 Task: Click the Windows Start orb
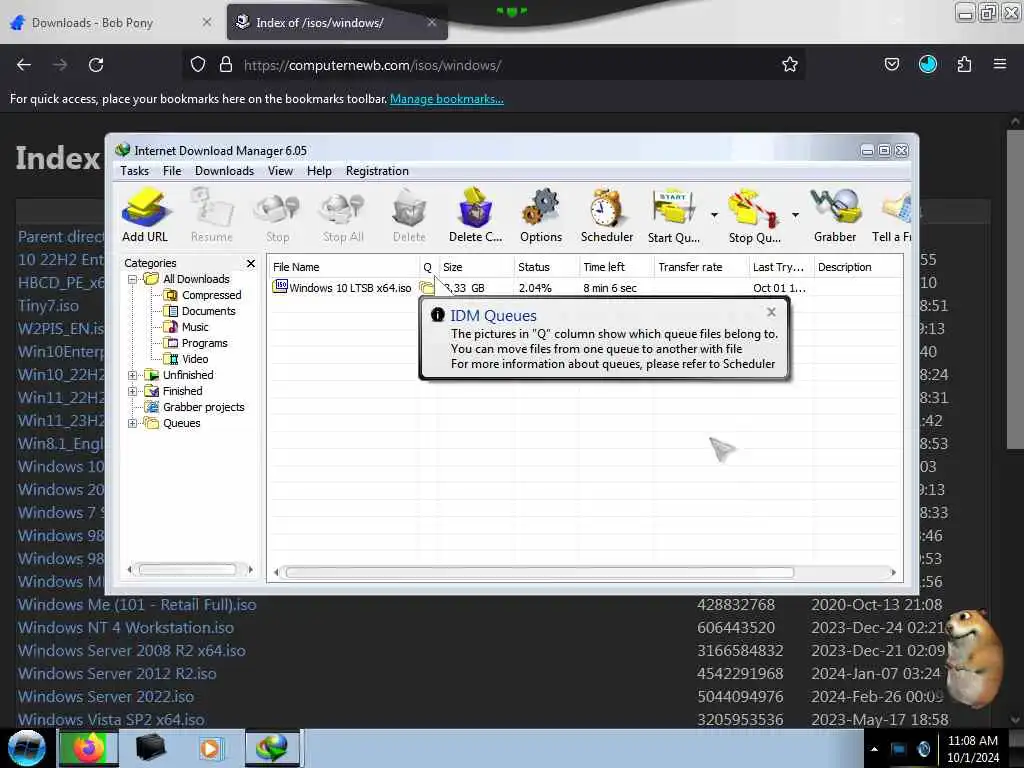click(27, 748)
